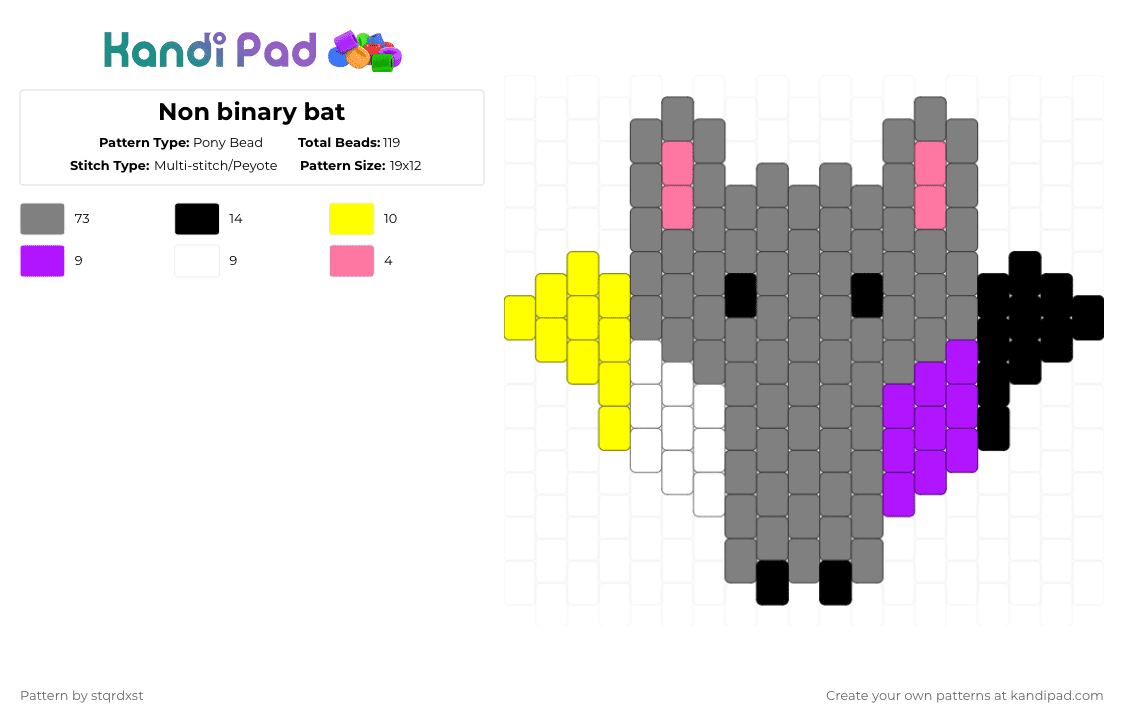The image size is (1124, 720).
Task: Click the Kandi Pad logo text
Action: click(210, 50)
